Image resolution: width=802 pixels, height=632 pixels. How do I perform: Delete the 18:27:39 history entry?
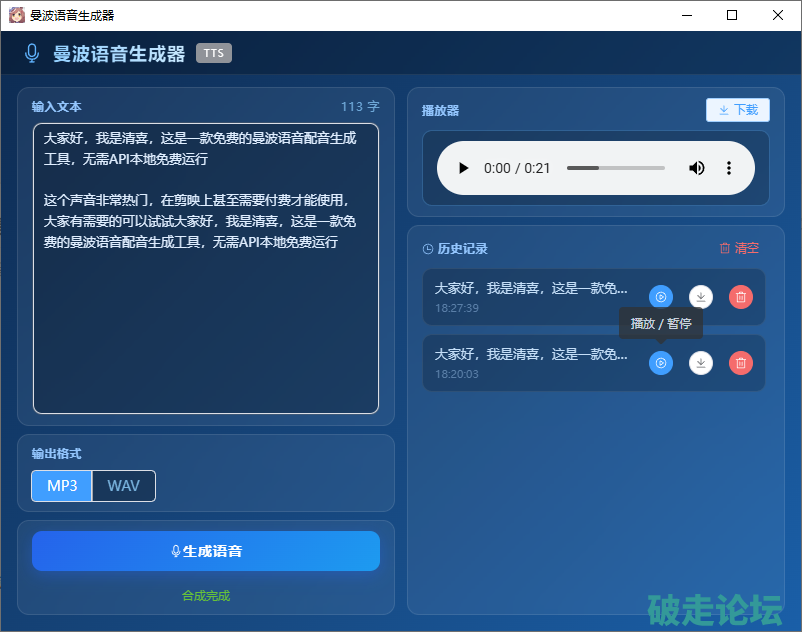click(740, 297)
